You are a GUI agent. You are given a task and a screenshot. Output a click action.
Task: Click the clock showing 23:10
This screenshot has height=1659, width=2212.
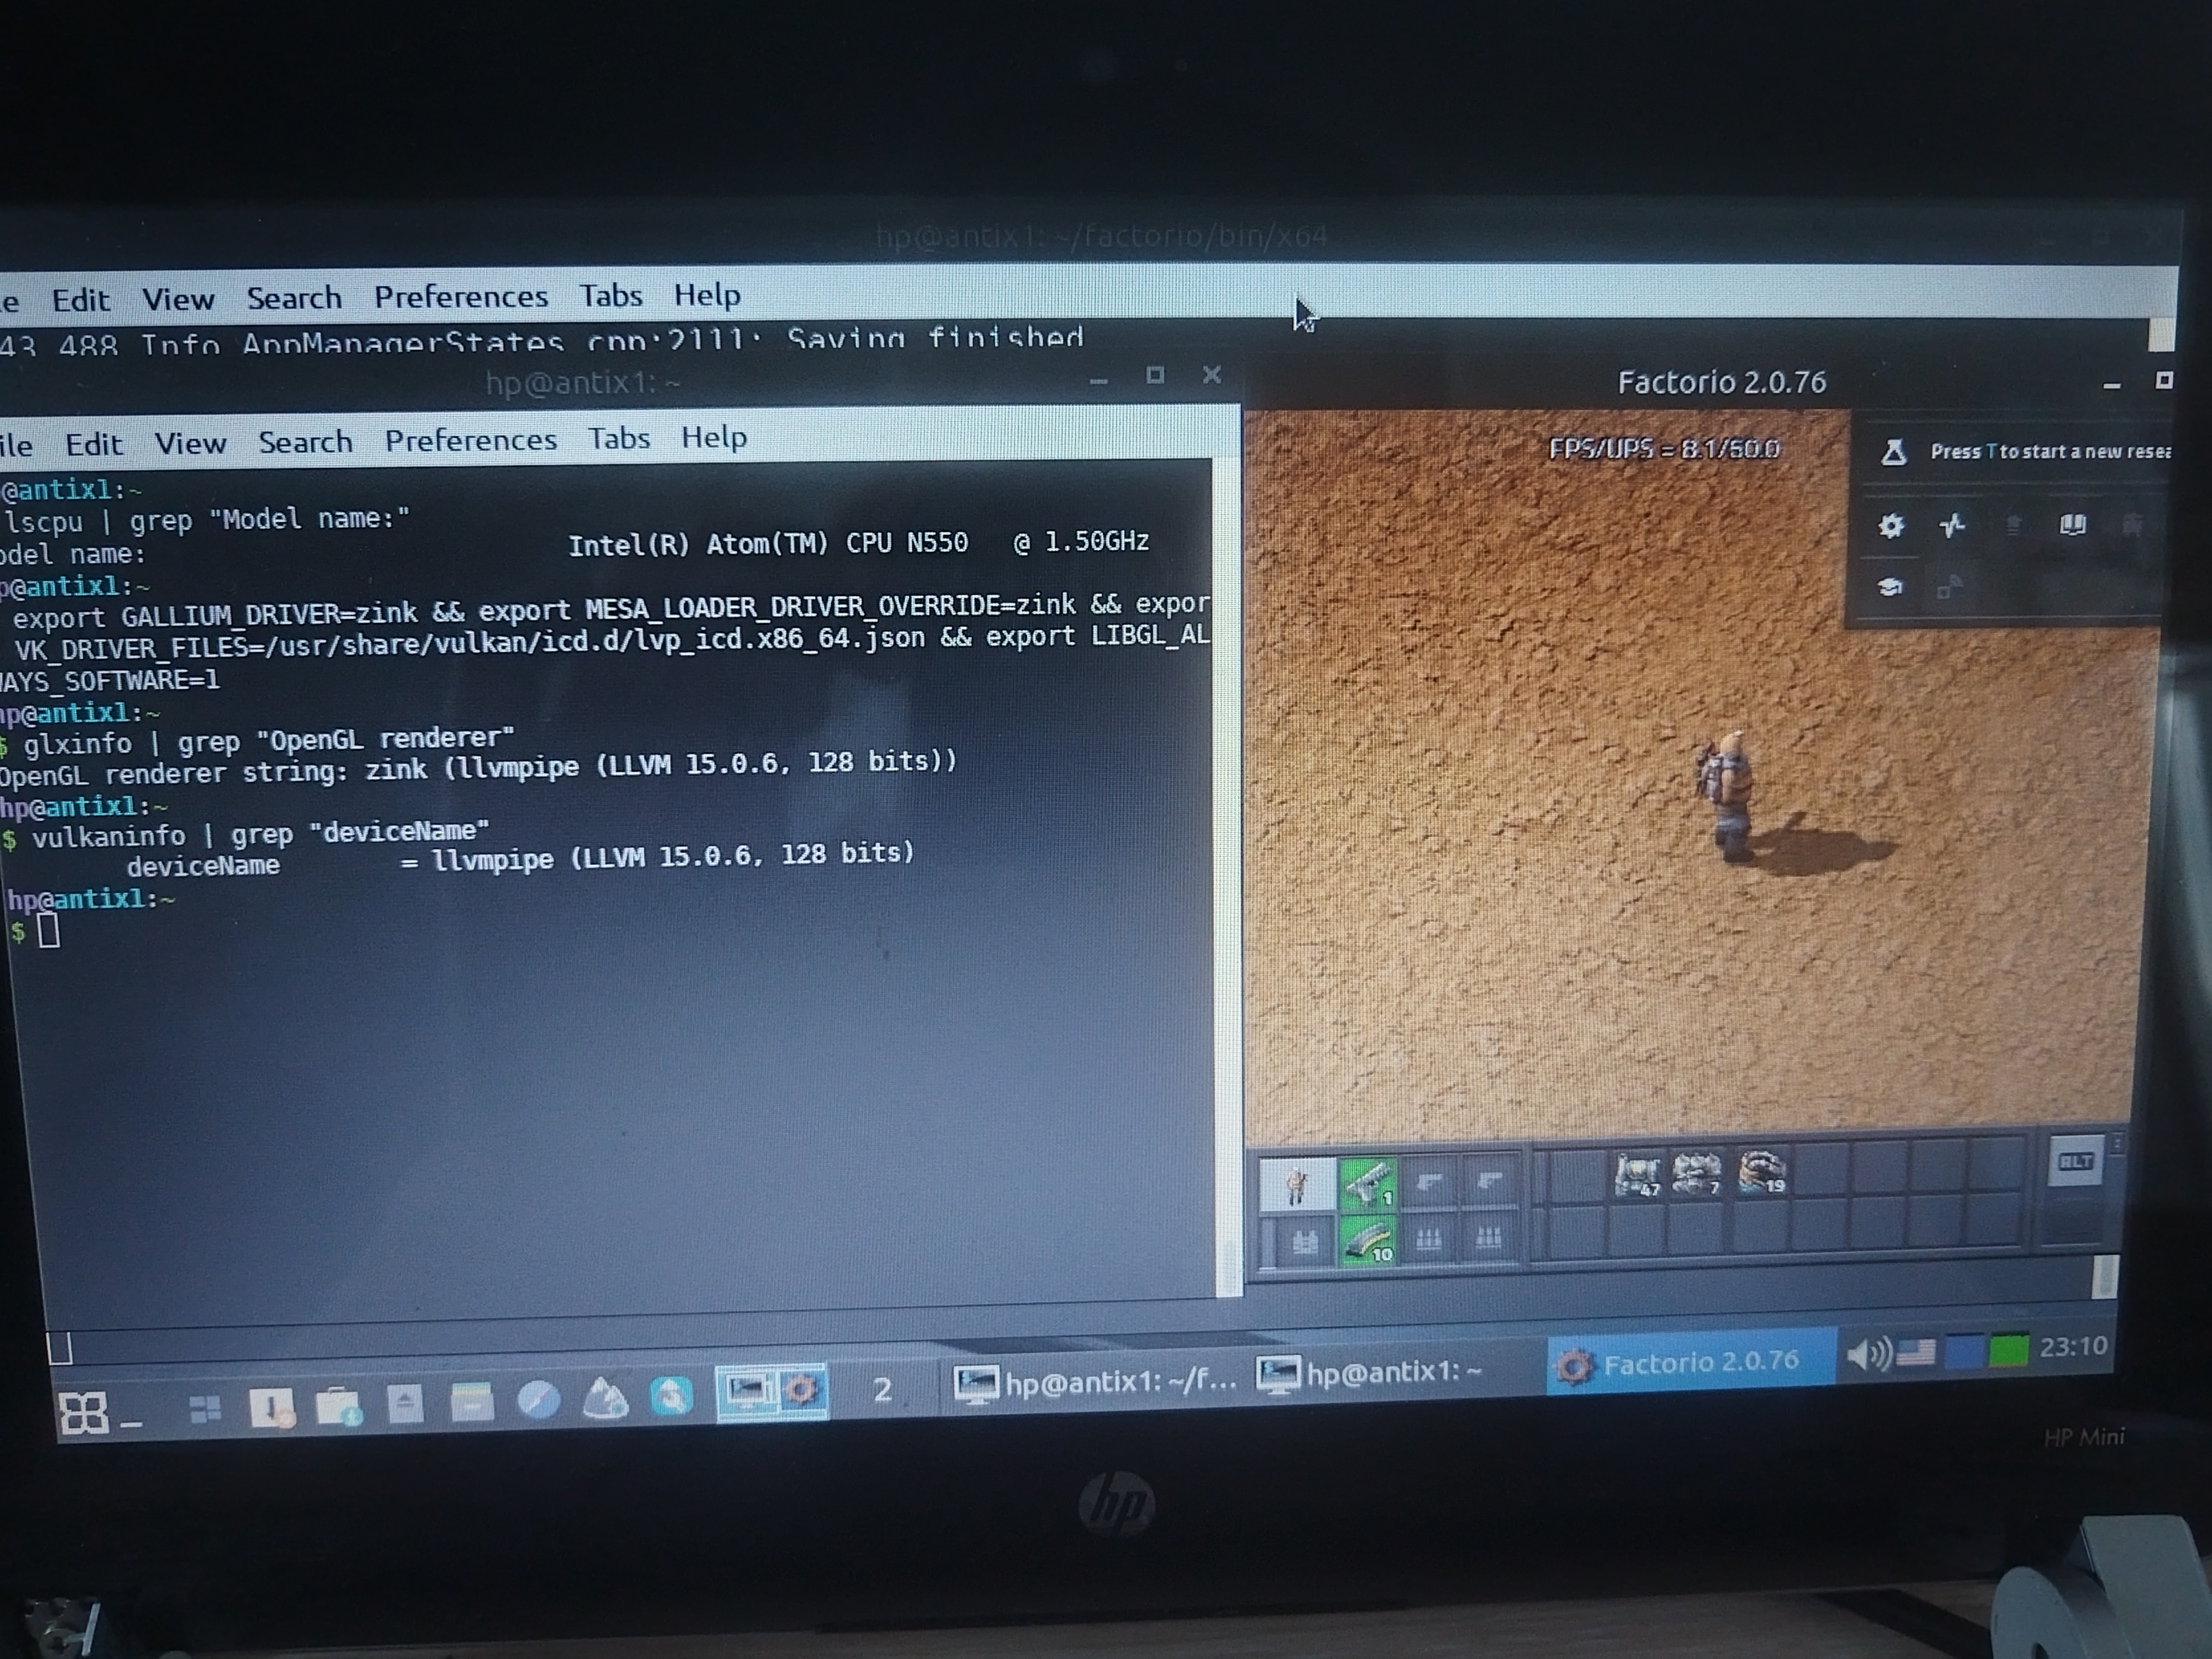tap(2073, 1347)
